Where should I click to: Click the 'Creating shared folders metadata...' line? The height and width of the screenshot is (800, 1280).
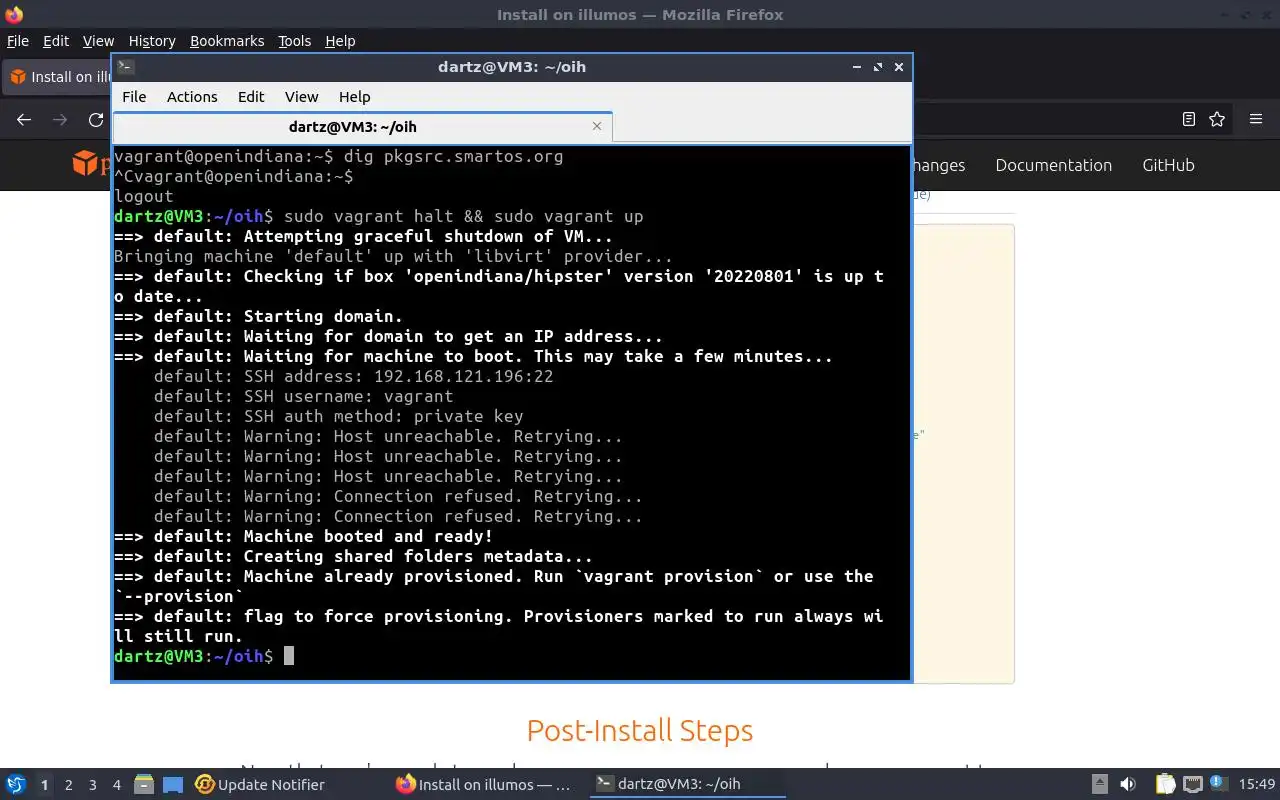click(x=353, y=556)
